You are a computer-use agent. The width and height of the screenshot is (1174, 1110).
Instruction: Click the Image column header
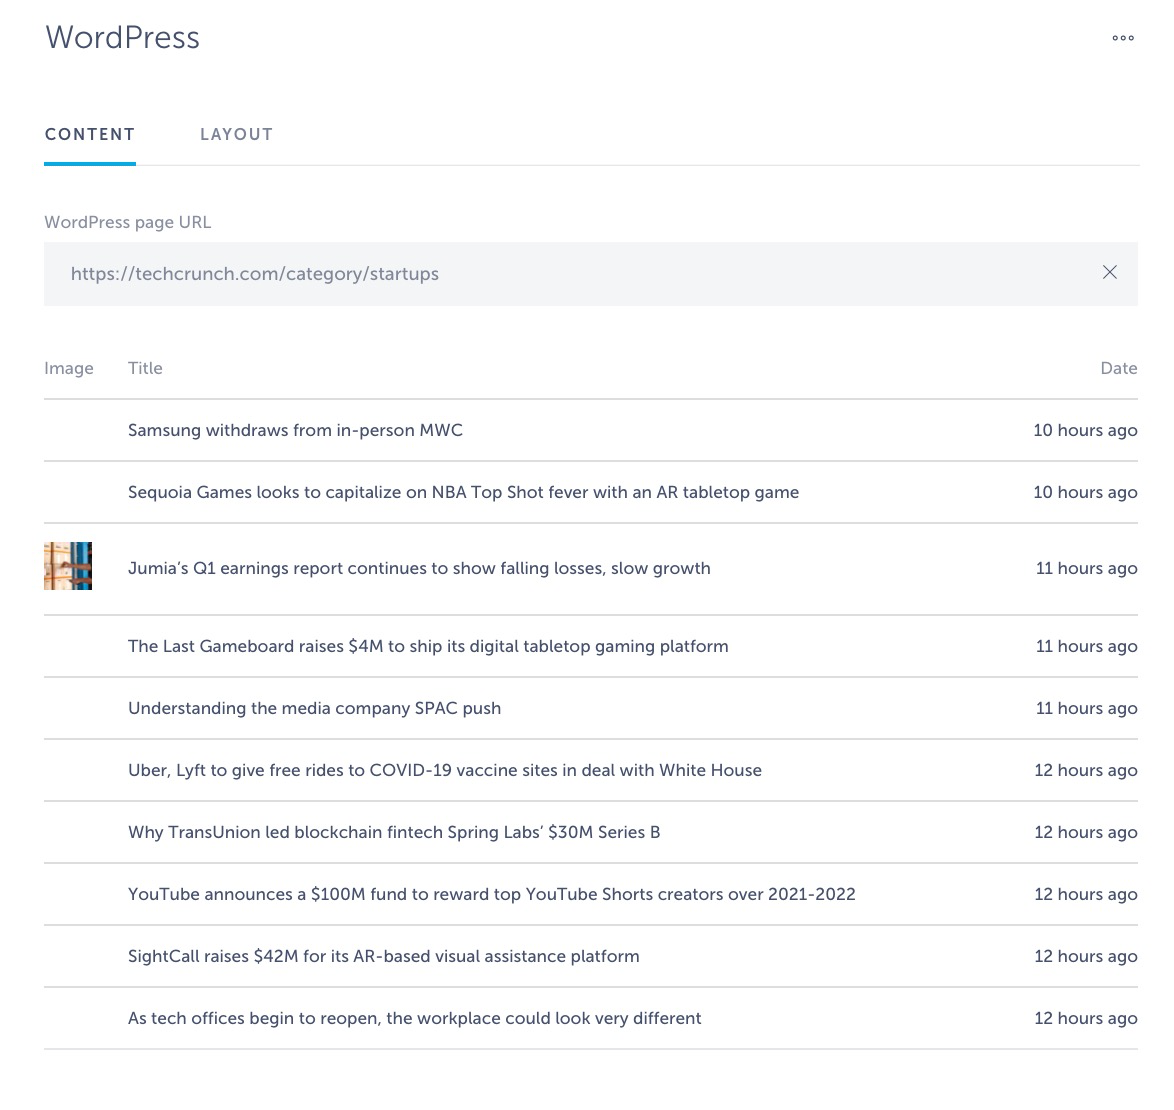[69, 368]
